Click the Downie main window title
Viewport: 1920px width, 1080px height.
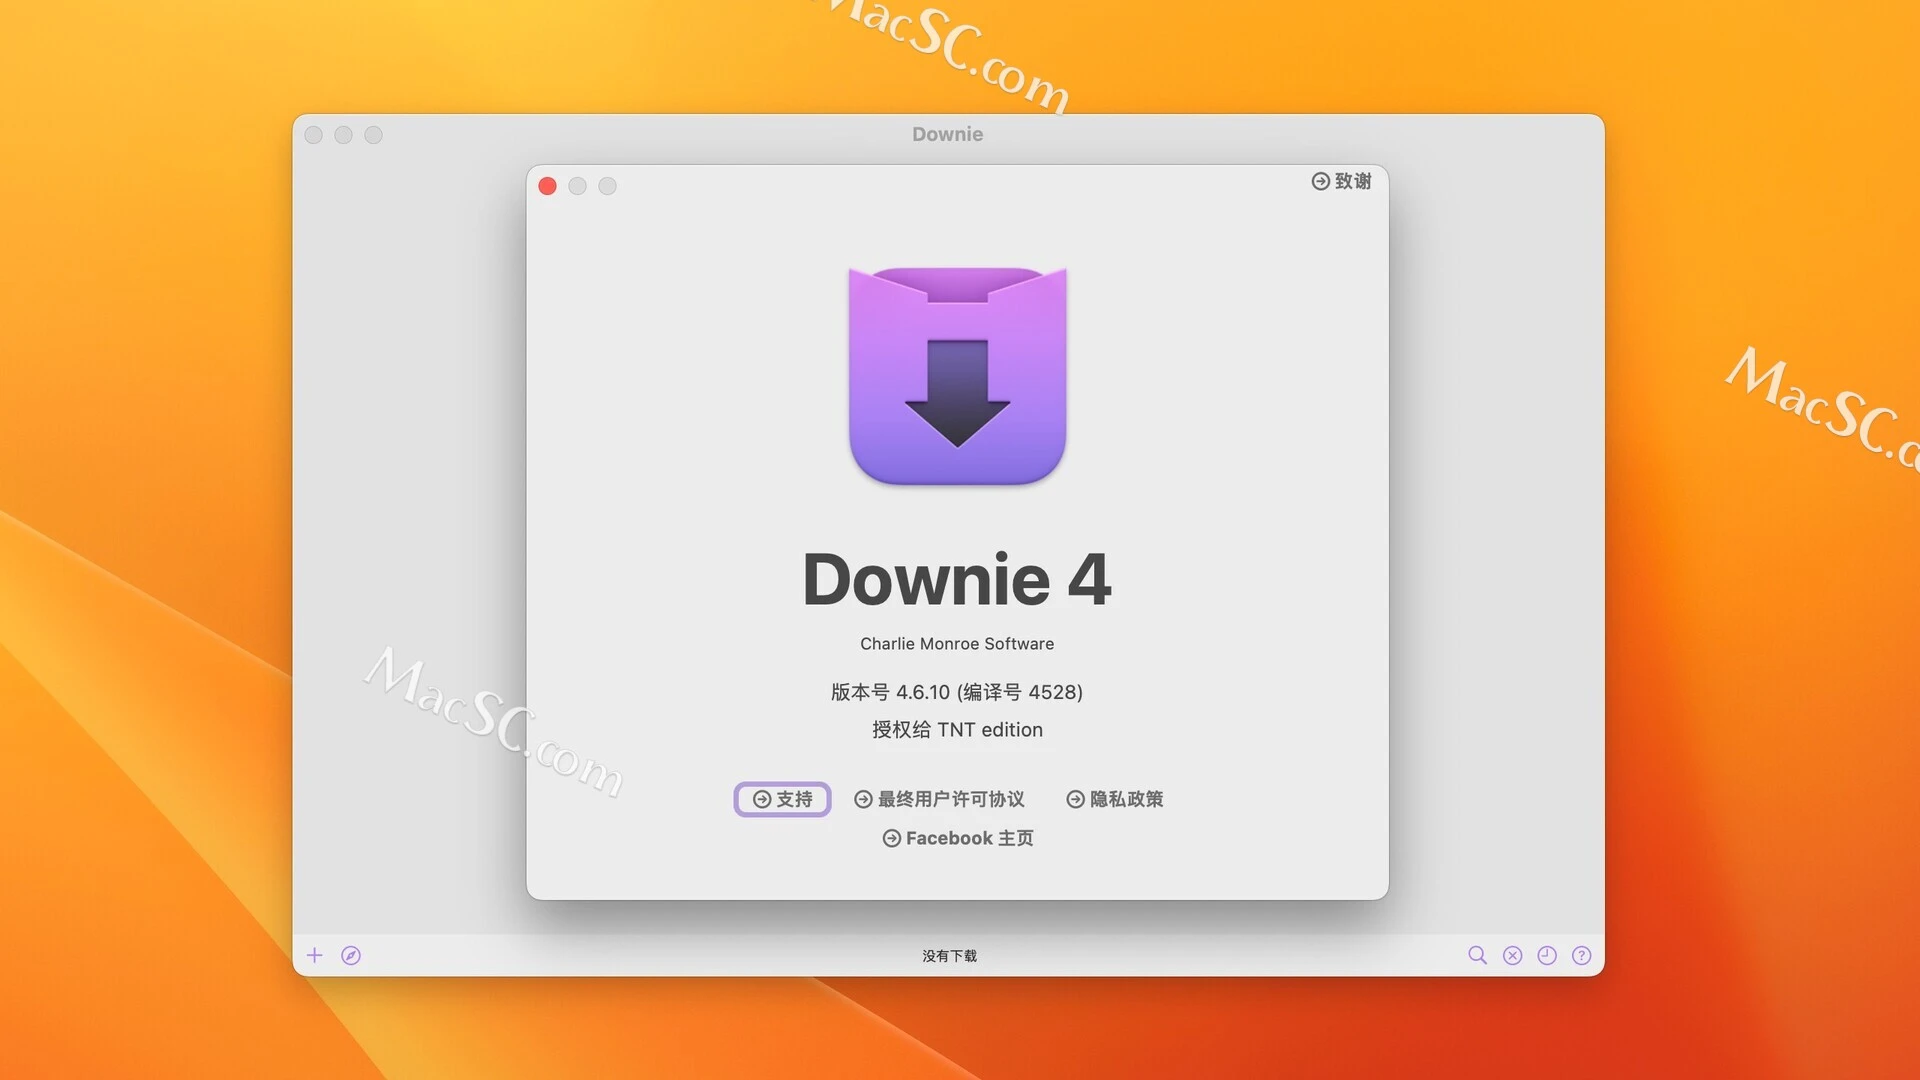(947, 134)
